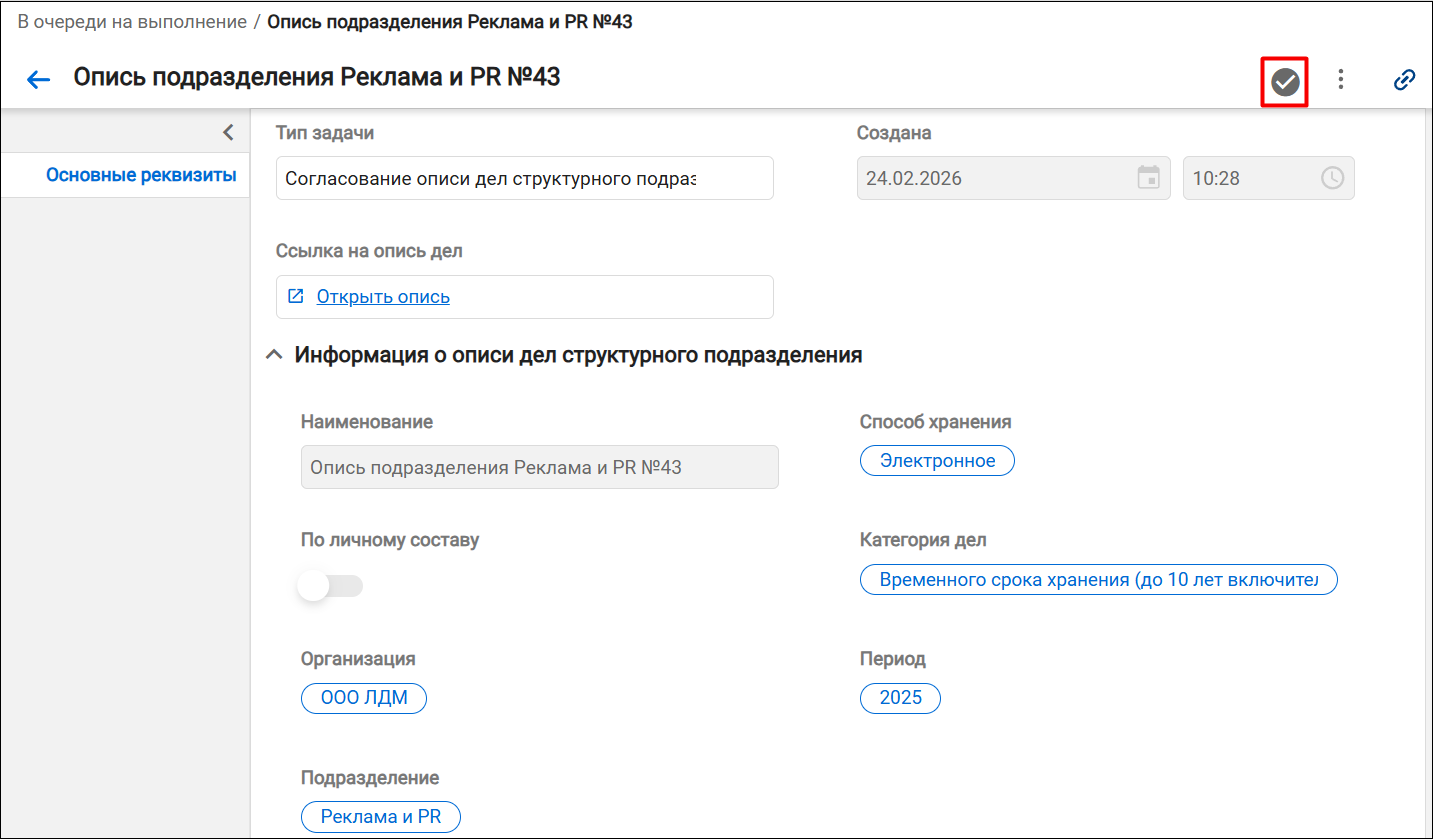
Task: Open the Тип задачи field
Action: click(525, 178)
